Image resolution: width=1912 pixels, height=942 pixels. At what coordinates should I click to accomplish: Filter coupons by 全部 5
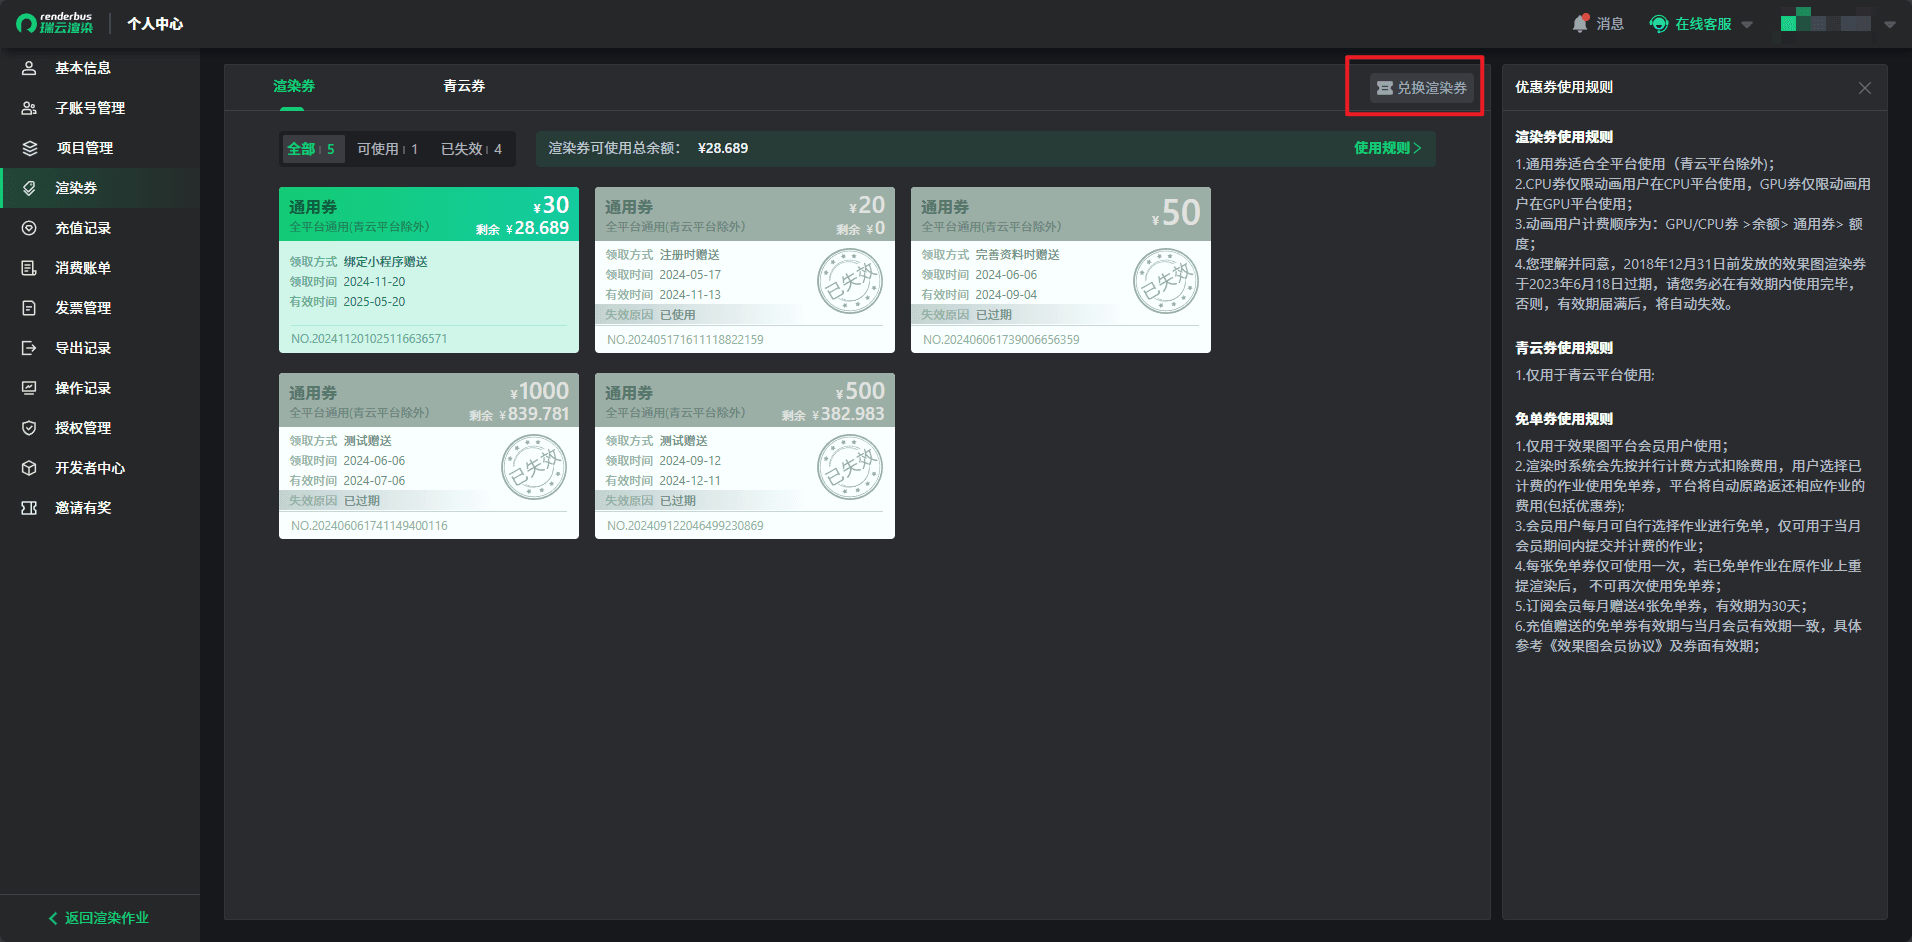pyautogui.click(x=311, y=149)
